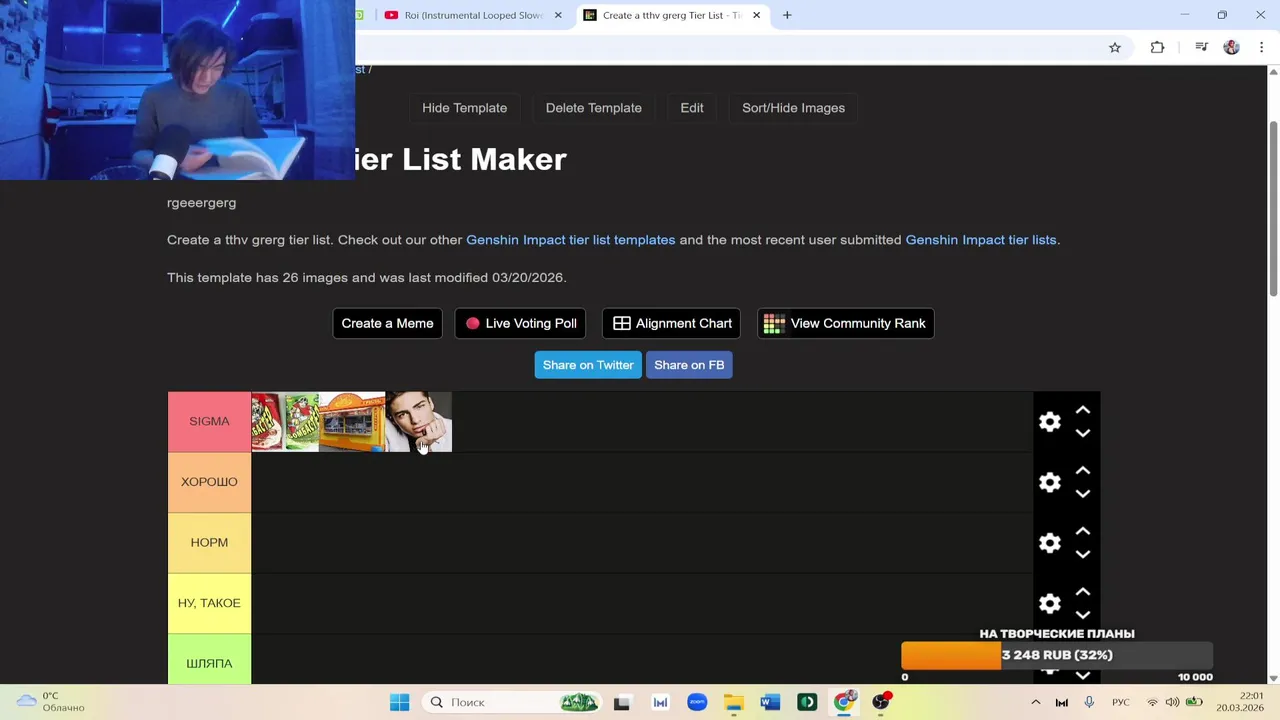Close the Roi Instrumental YouTube tab
The image size is (1280, 720).
(x=558, y=15)
